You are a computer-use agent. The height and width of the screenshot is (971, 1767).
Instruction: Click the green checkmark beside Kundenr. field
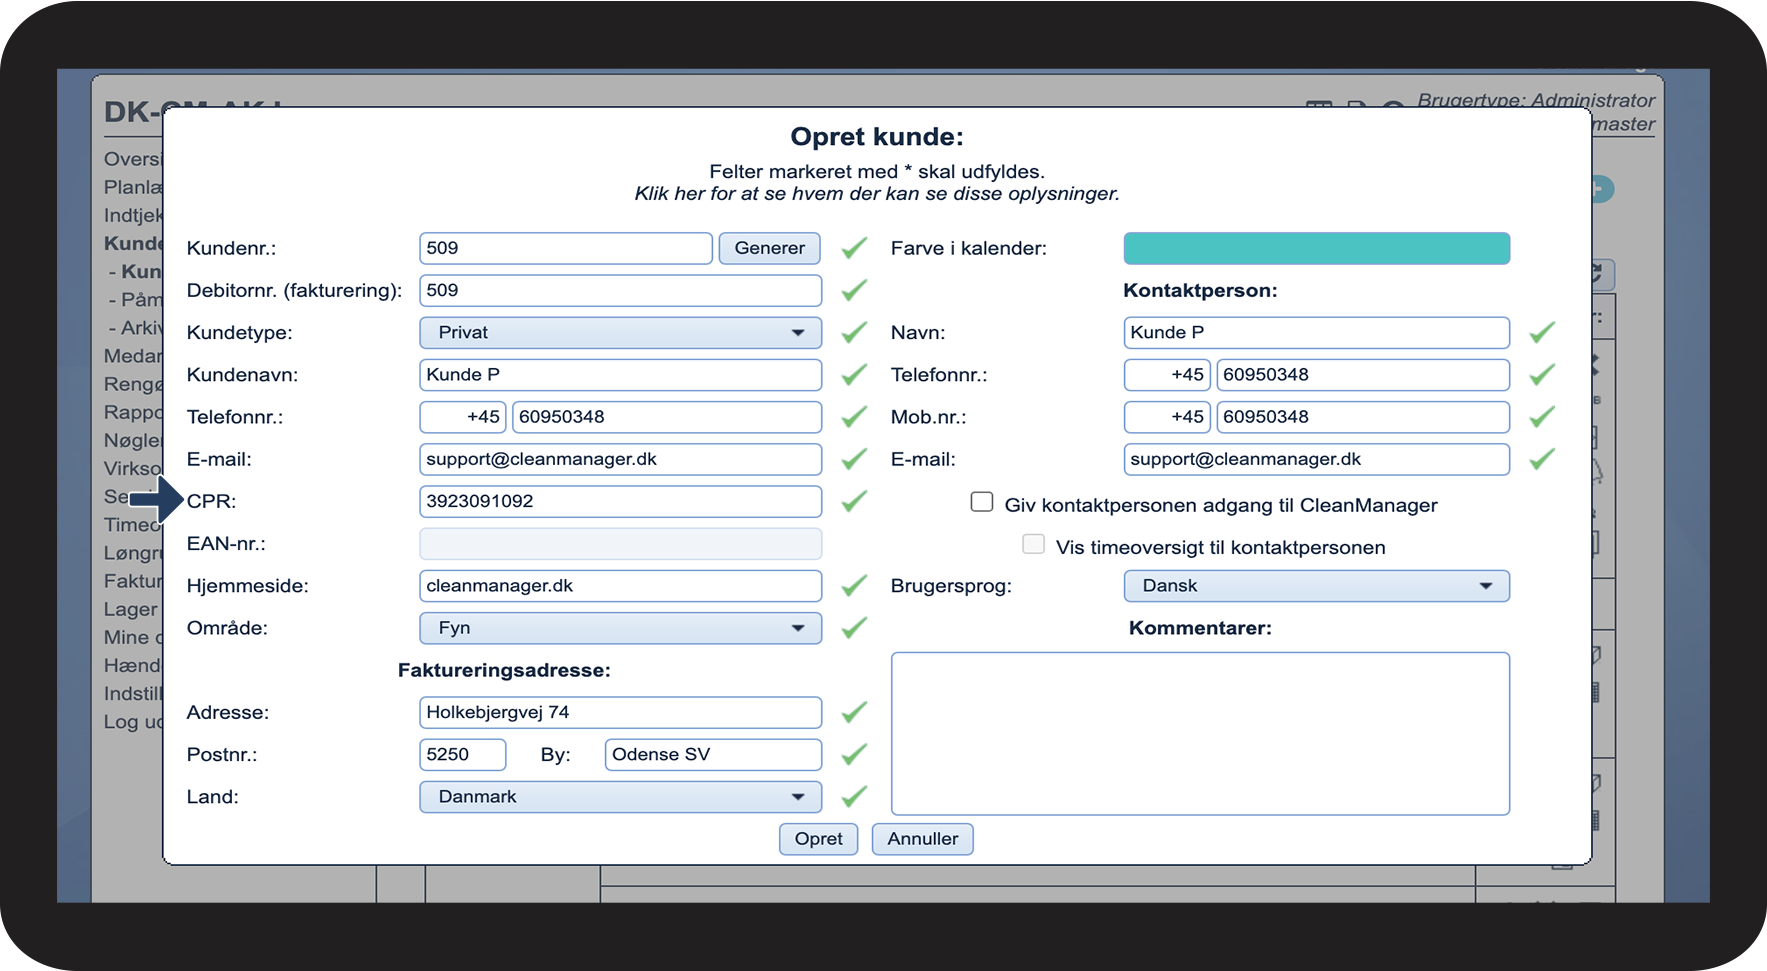click(x=853, y=248)
